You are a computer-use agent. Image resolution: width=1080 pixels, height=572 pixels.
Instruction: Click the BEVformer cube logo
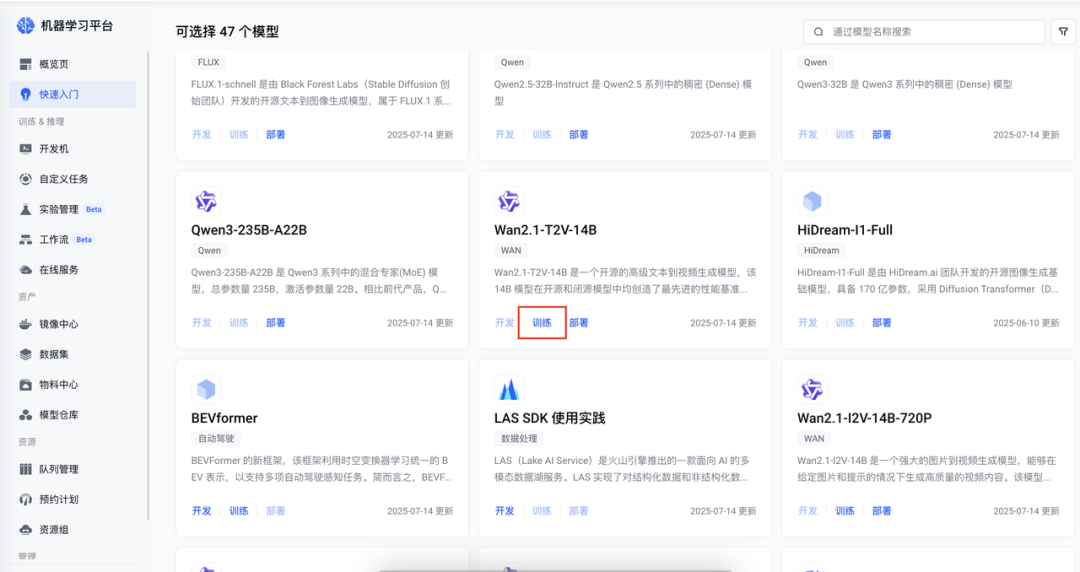206,389
